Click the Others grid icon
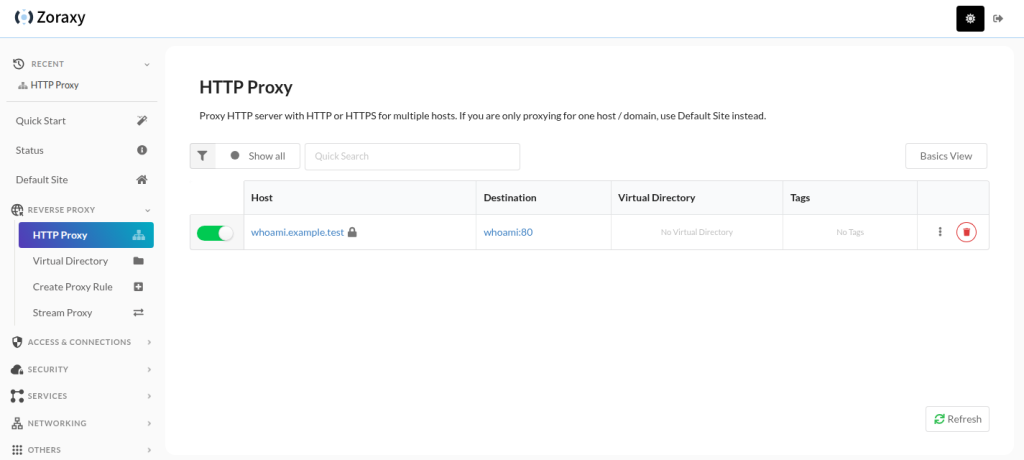The image size is (1024, 460). tap(17, 450)
